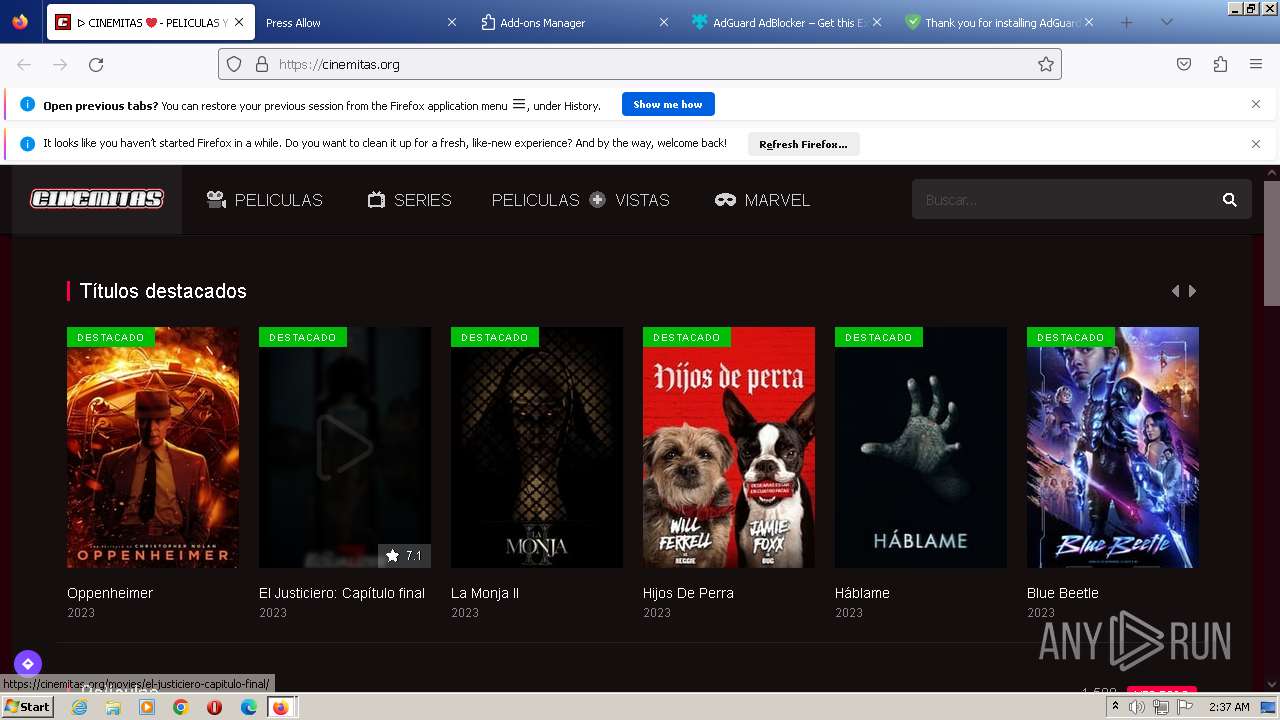Open the Firefox application menu
The width and height of the screenshot is (1280, 720).
tap(1256, 64)
